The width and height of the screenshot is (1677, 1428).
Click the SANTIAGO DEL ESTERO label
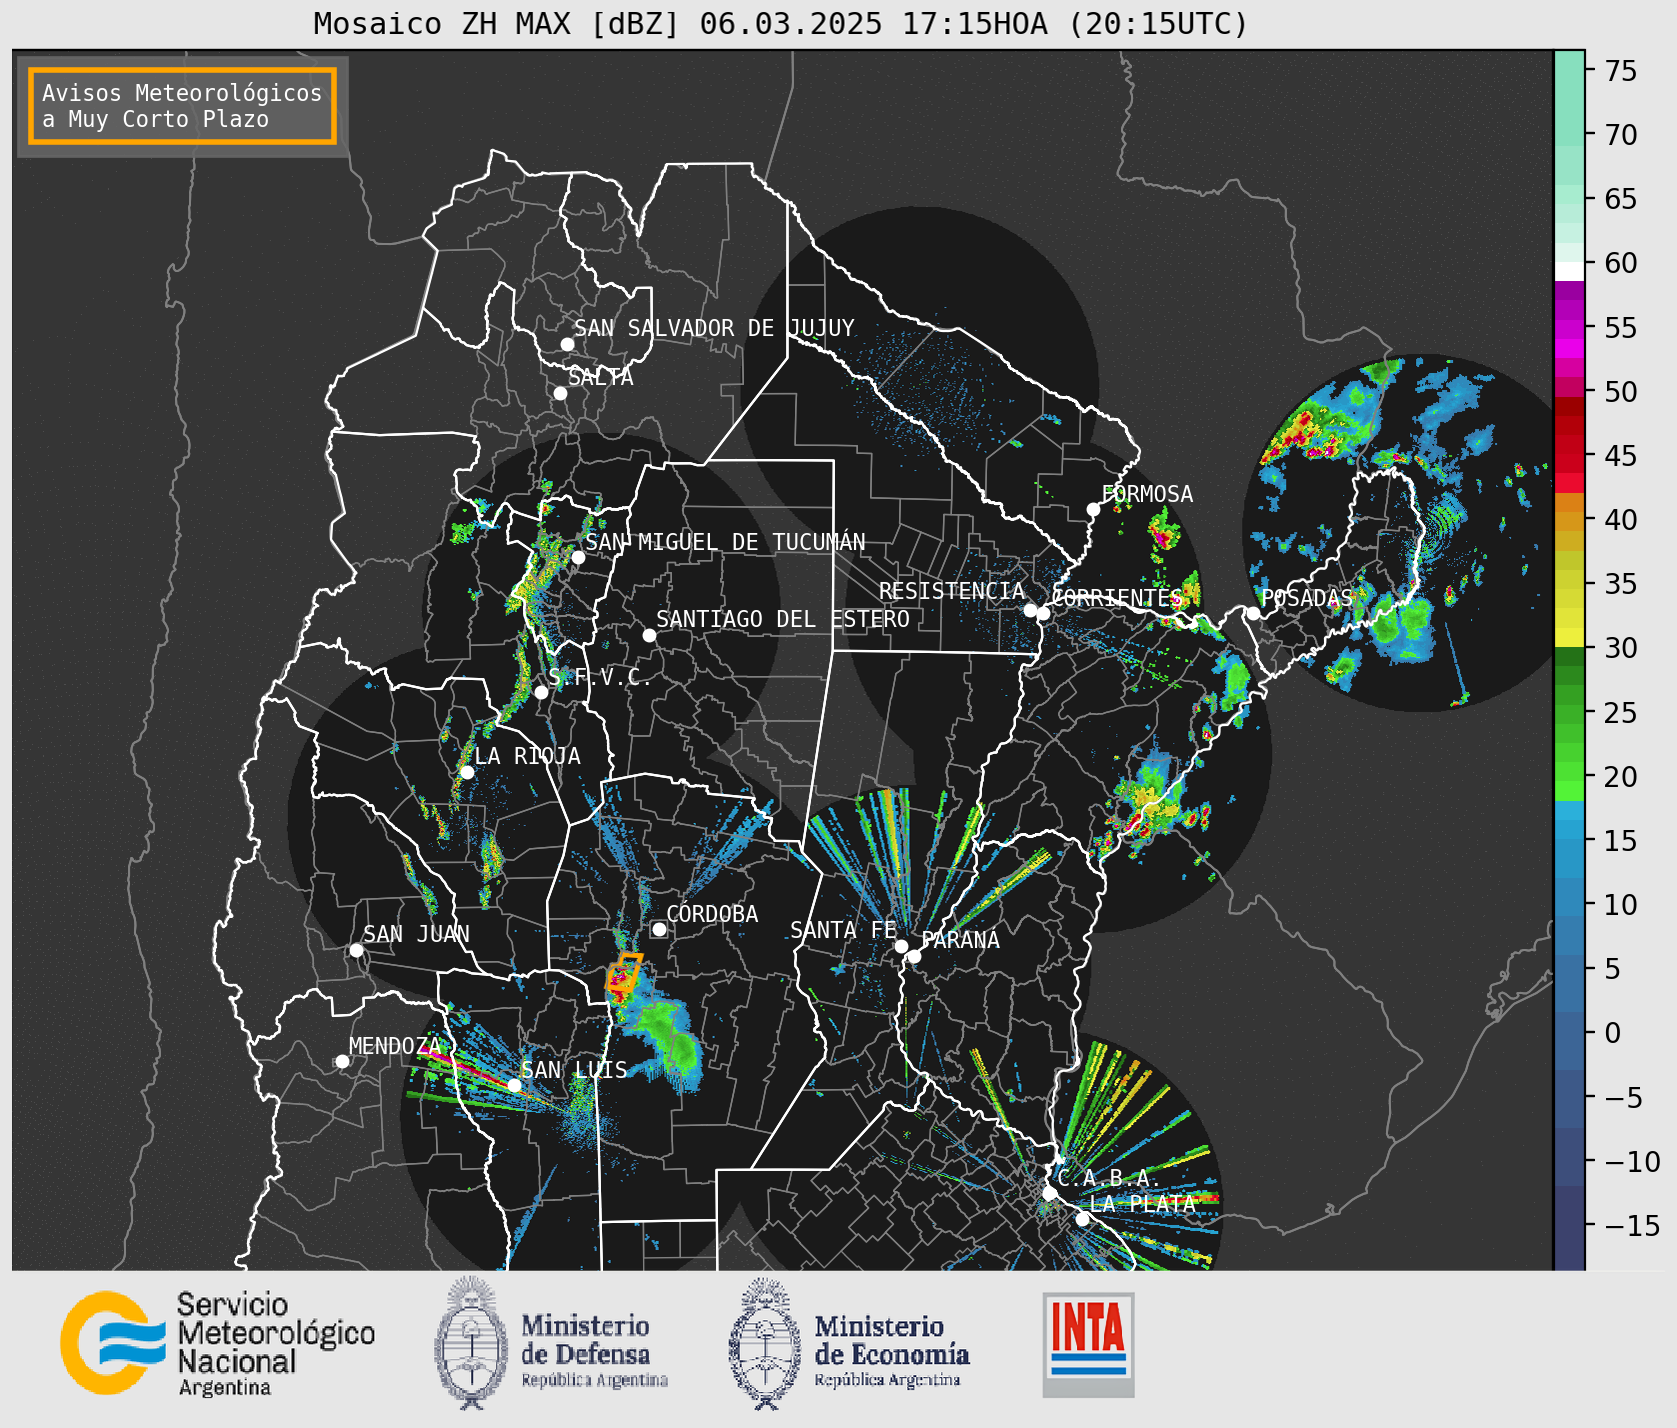(x=783, y=619)
